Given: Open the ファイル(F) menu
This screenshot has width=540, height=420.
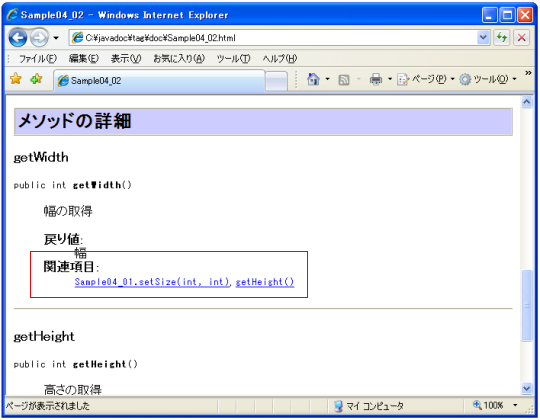Looking at the screenshot, I should pos(38,59).
